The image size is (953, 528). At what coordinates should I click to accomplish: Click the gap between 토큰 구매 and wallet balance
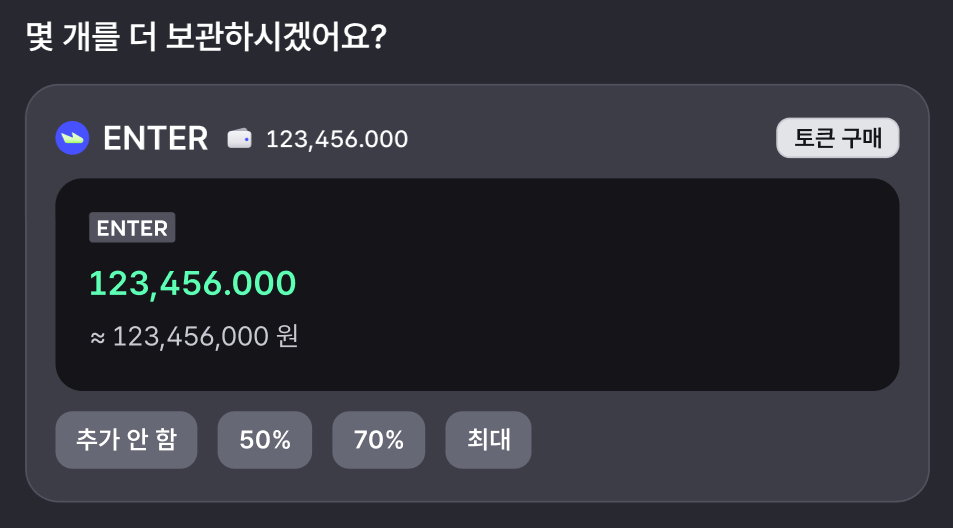point(593,139)
